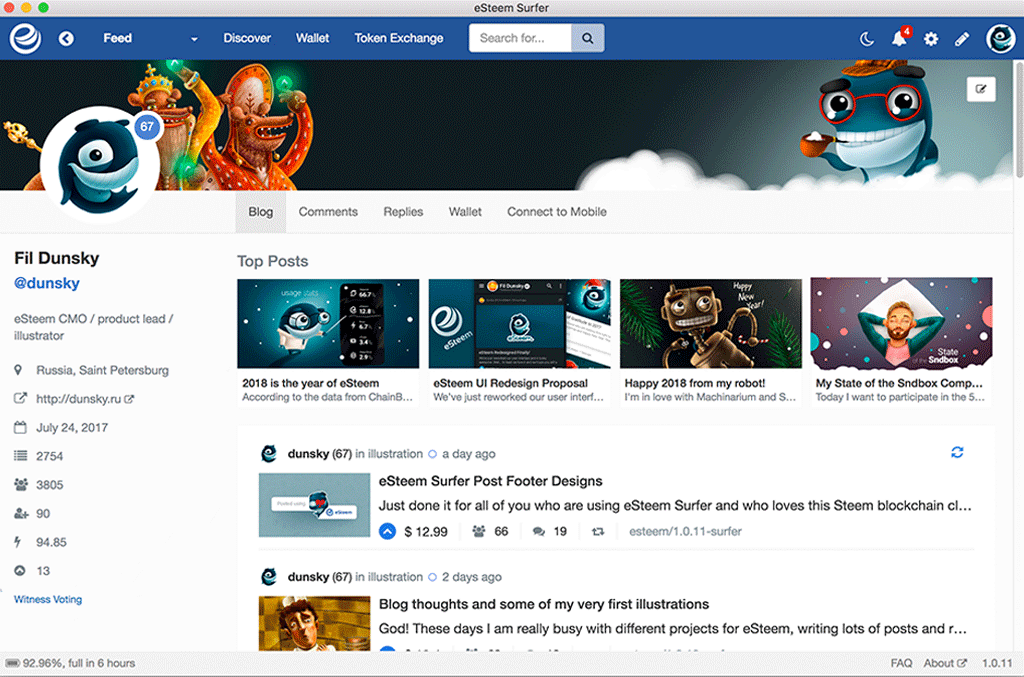Focus the Search for... field

520,38
